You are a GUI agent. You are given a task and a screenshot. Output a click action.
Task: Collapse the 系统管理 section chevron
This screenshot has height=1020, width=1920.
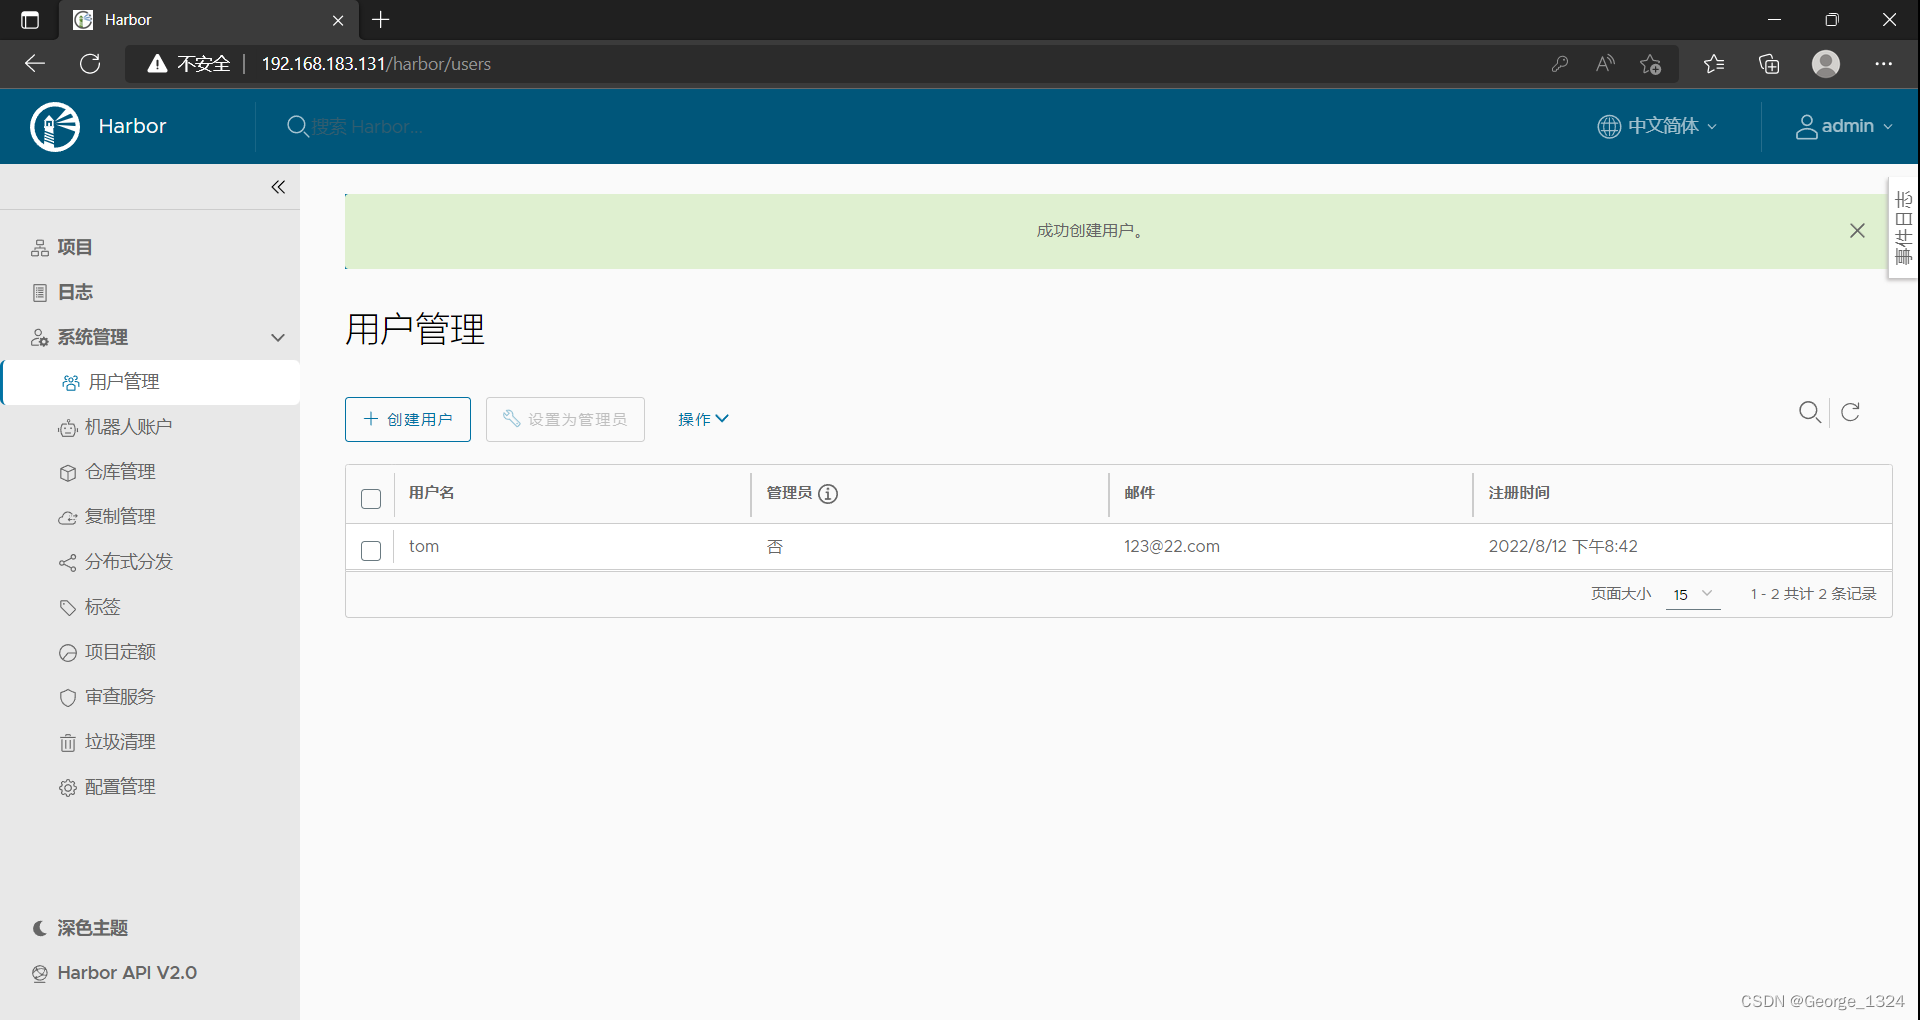pyautogui.click(x=278, y=338)
